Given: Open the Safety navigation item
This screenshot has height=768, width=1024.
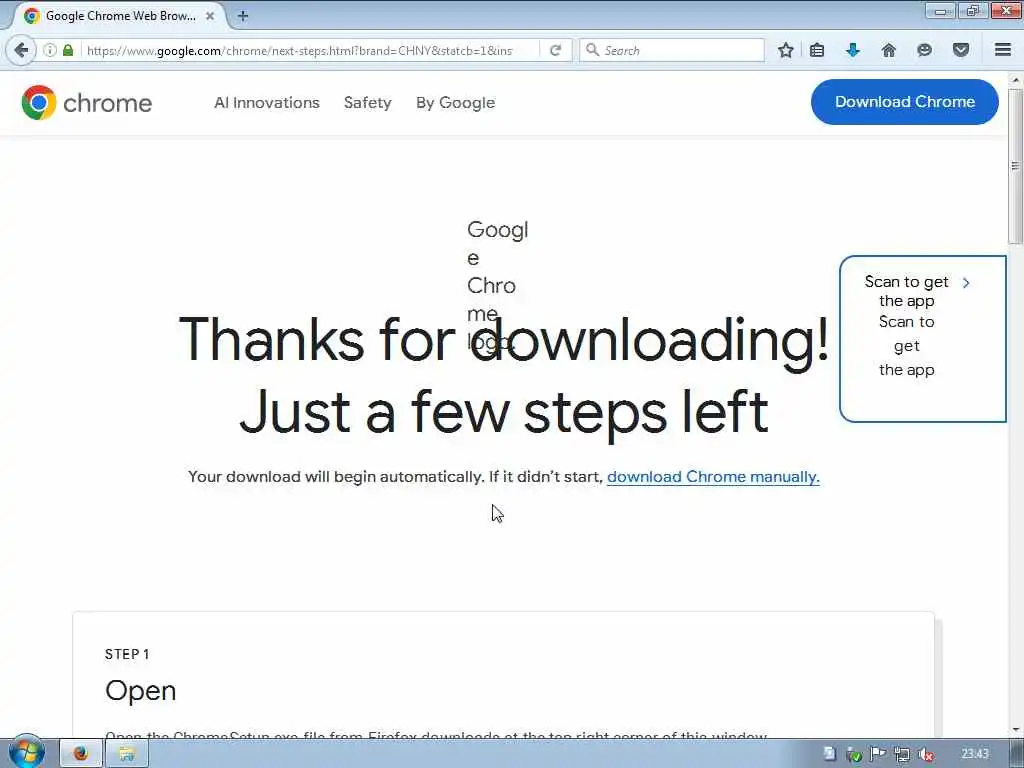Looking at the screenshot, I should click(368, 103).
